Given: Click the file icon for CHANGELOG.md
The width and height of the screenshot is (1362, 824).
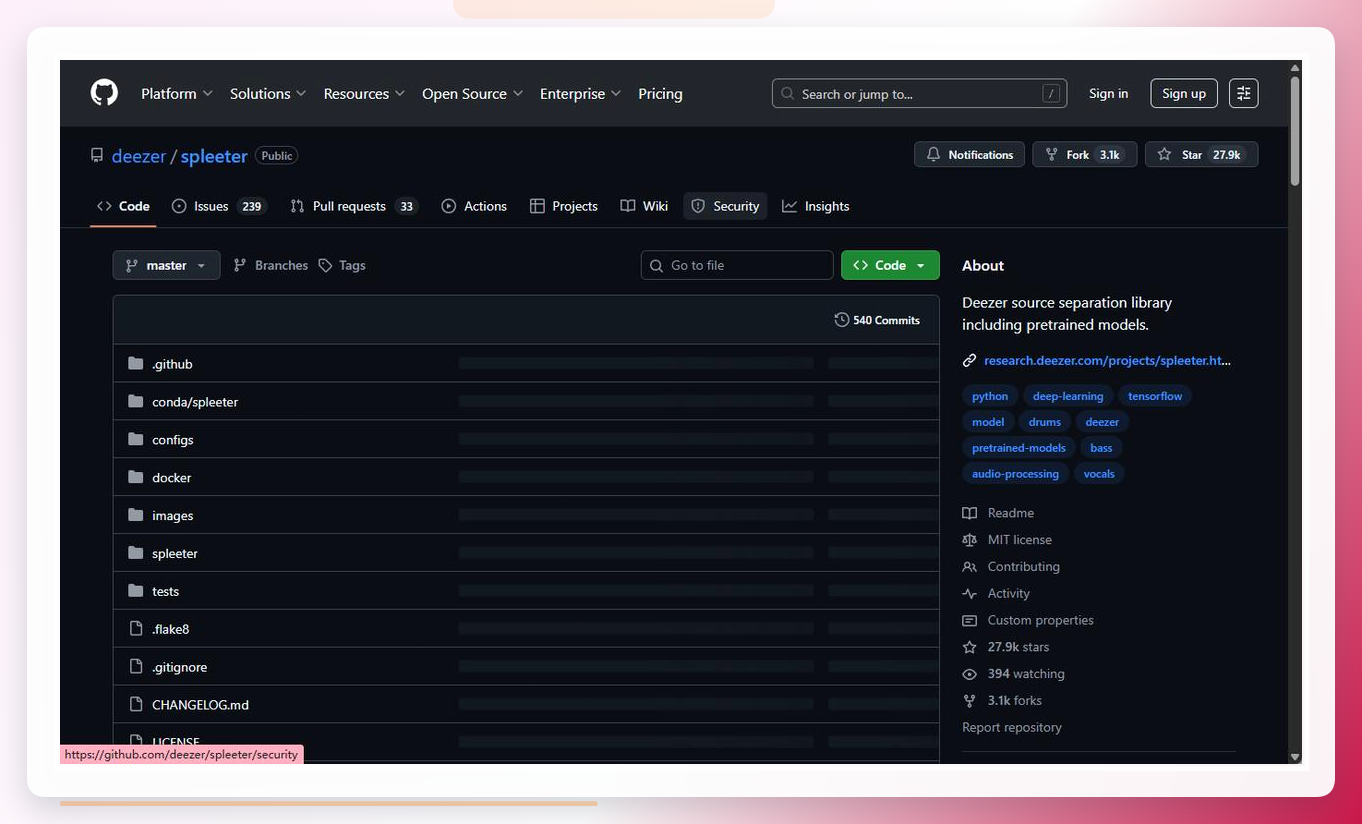Looking at the screenshot, I should (136, 705).
